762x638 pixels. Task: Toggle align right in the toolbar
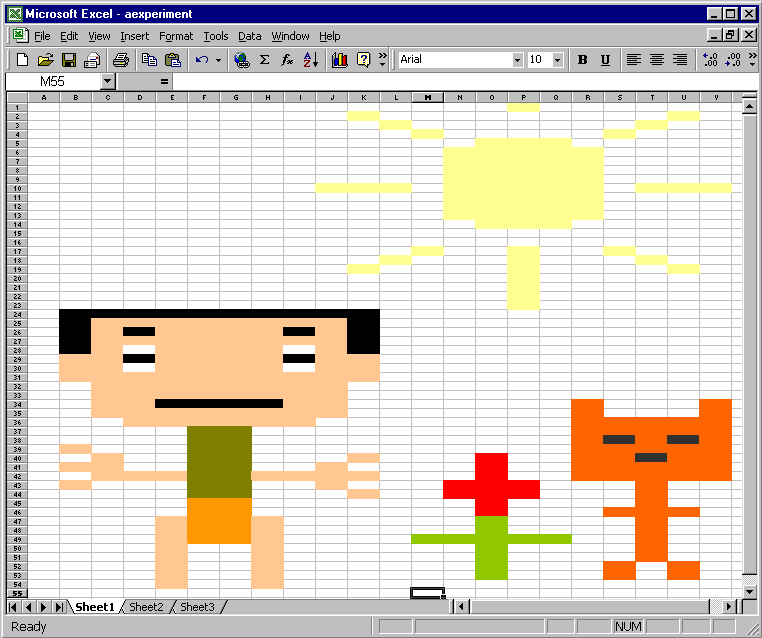[x=680, y=60]
